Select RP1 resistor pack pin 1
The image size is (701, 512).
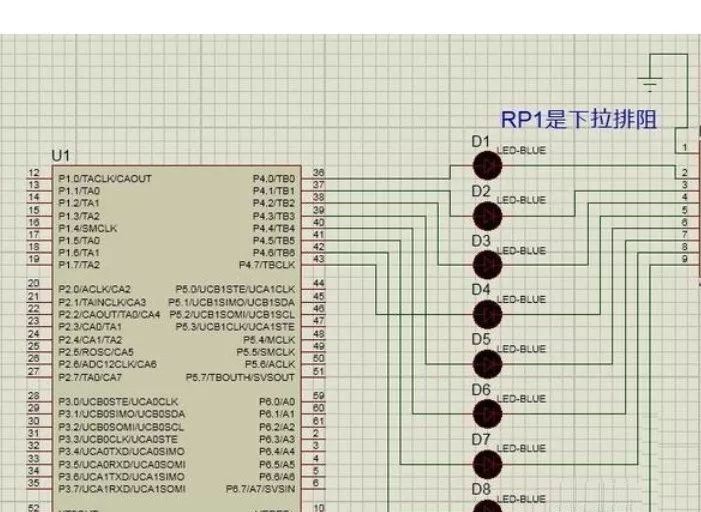point(685,147)
